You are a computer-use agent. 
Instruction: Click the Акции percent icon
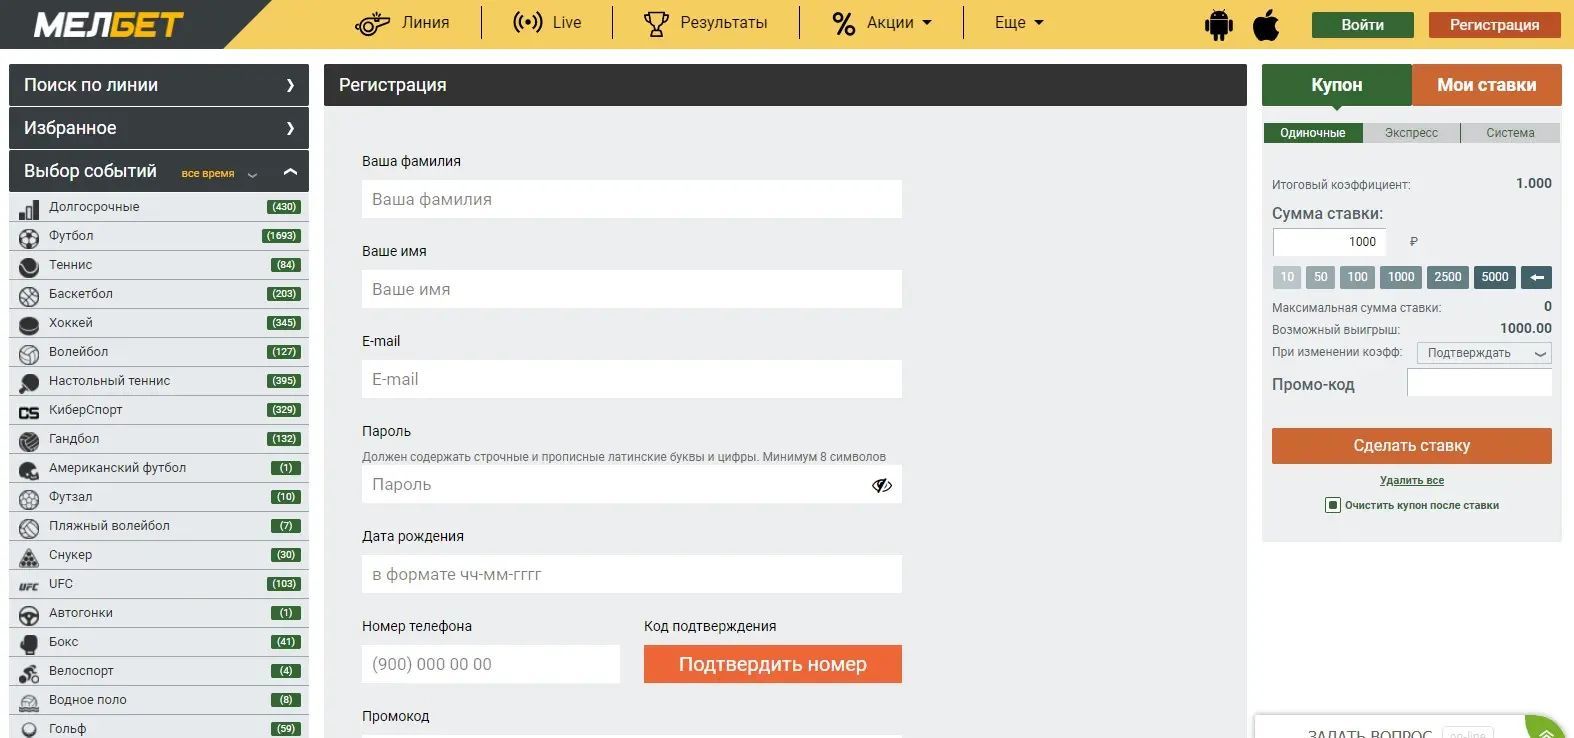click(x=843, y=23)
